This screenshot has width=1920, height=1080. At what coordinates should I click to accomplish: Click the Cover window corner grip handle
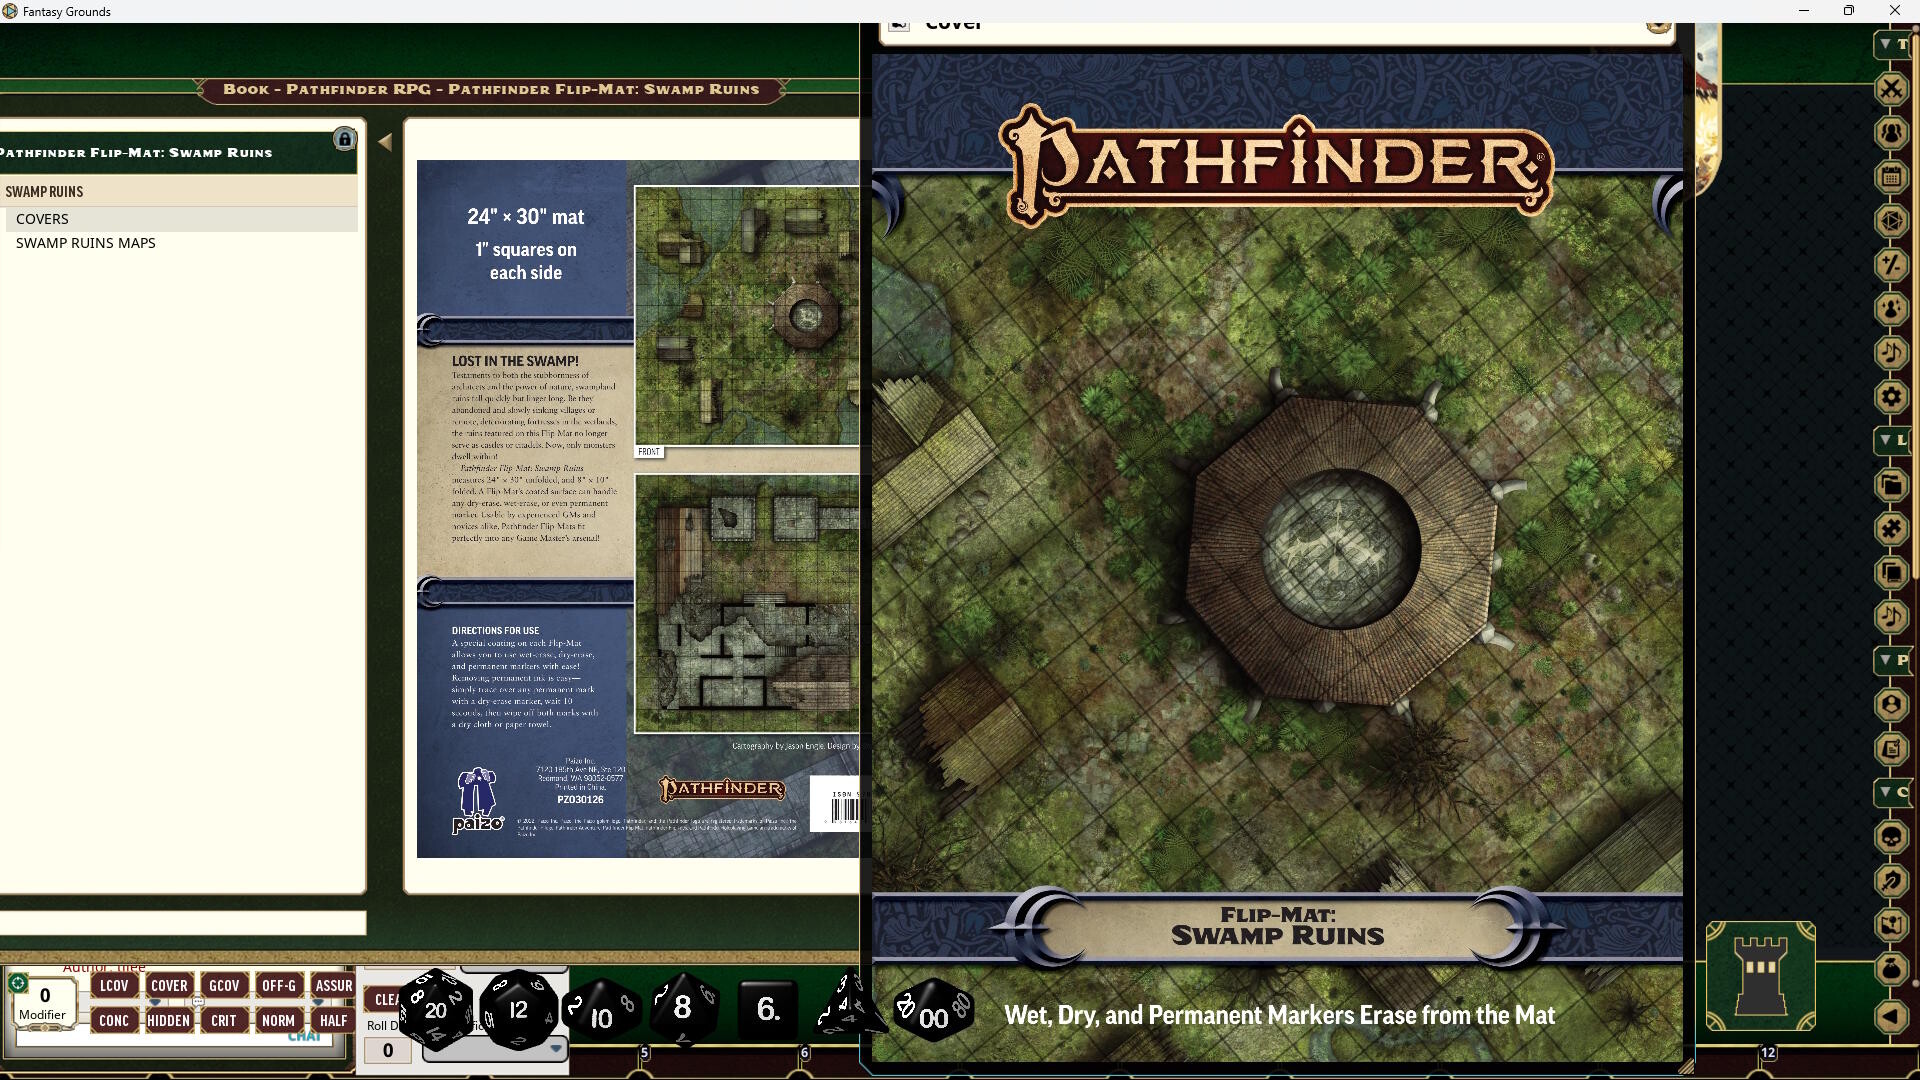(x=1685, y=1066)
